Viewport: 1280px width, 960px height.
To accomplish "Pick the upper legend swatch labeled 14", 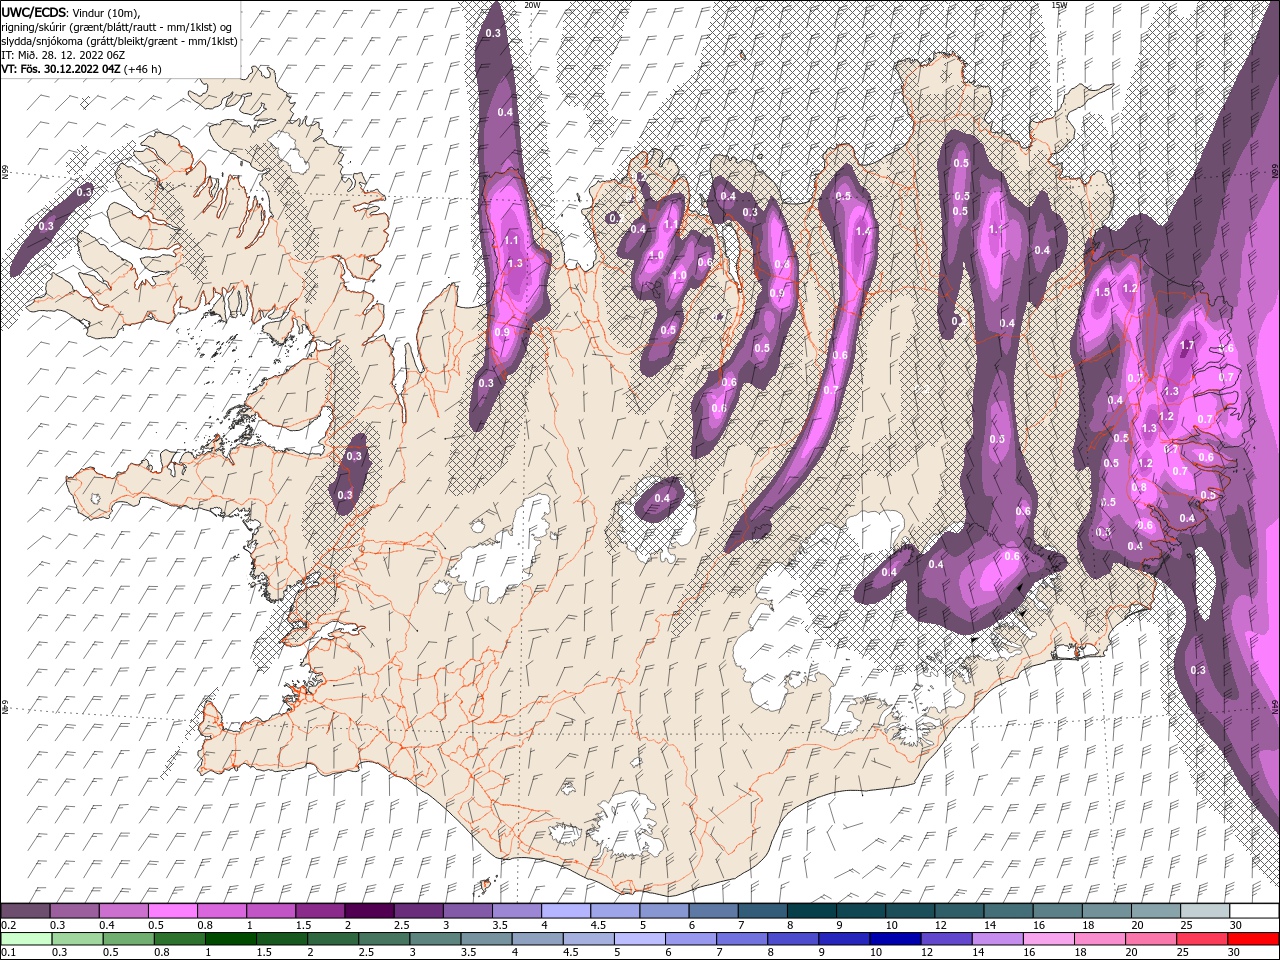I will (x=1008, y=911).
